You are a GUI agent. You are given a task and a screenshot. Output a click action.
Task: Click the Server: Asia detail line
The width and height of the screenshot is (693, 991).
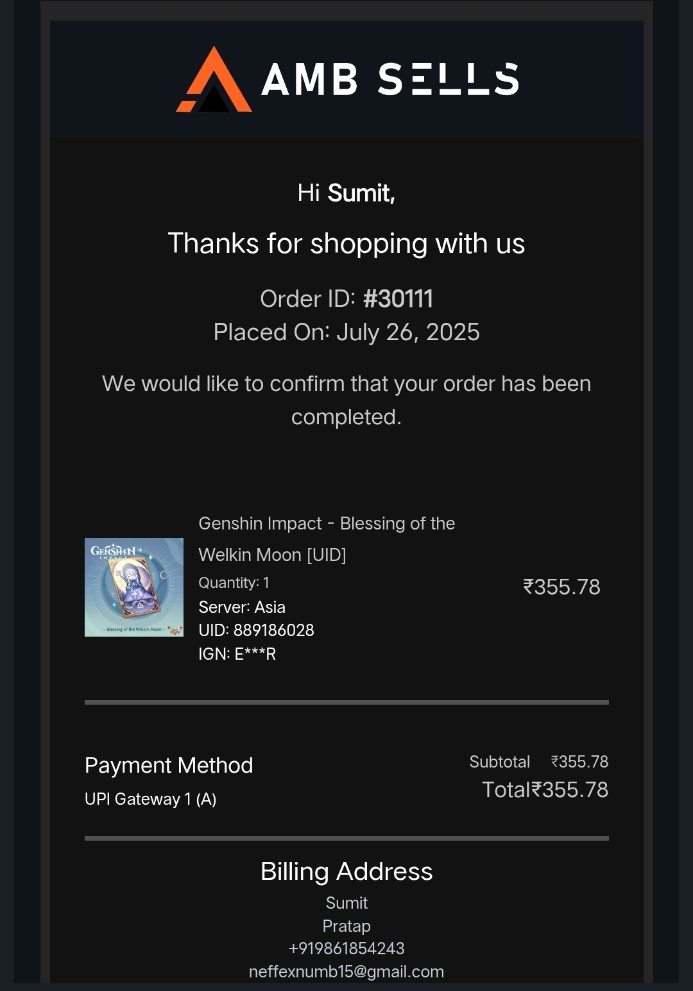click(242, 607)
